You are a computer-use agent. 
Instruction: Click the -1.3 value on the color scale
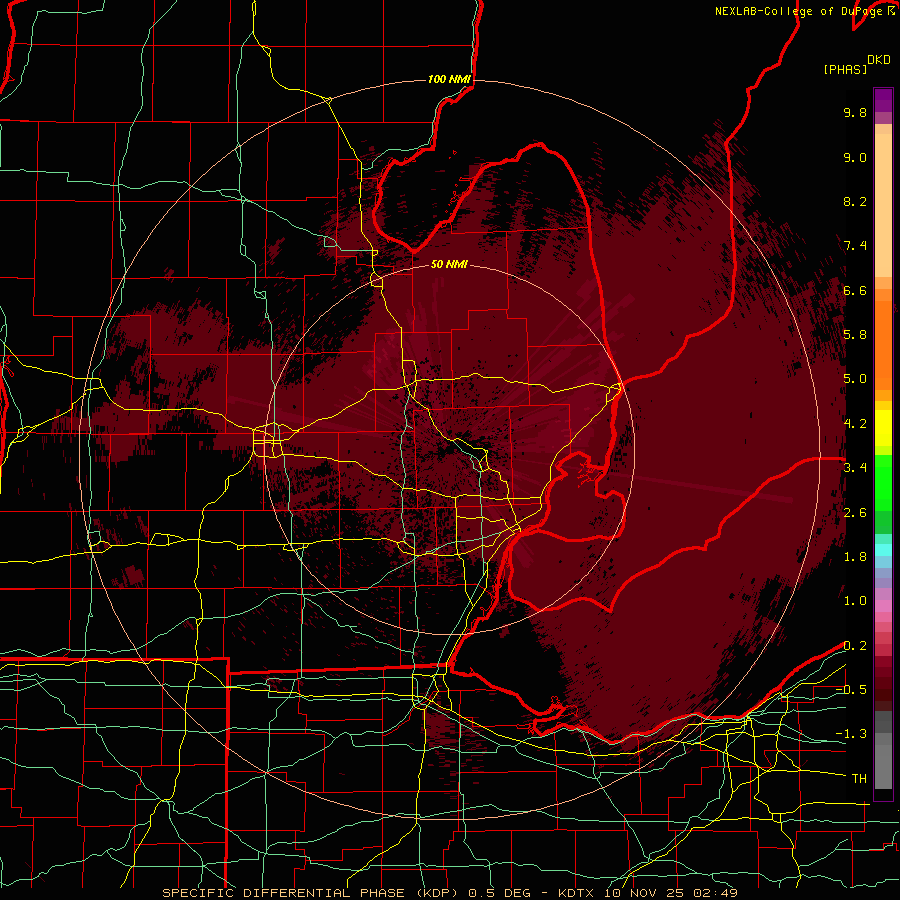(x=851, y=734)
